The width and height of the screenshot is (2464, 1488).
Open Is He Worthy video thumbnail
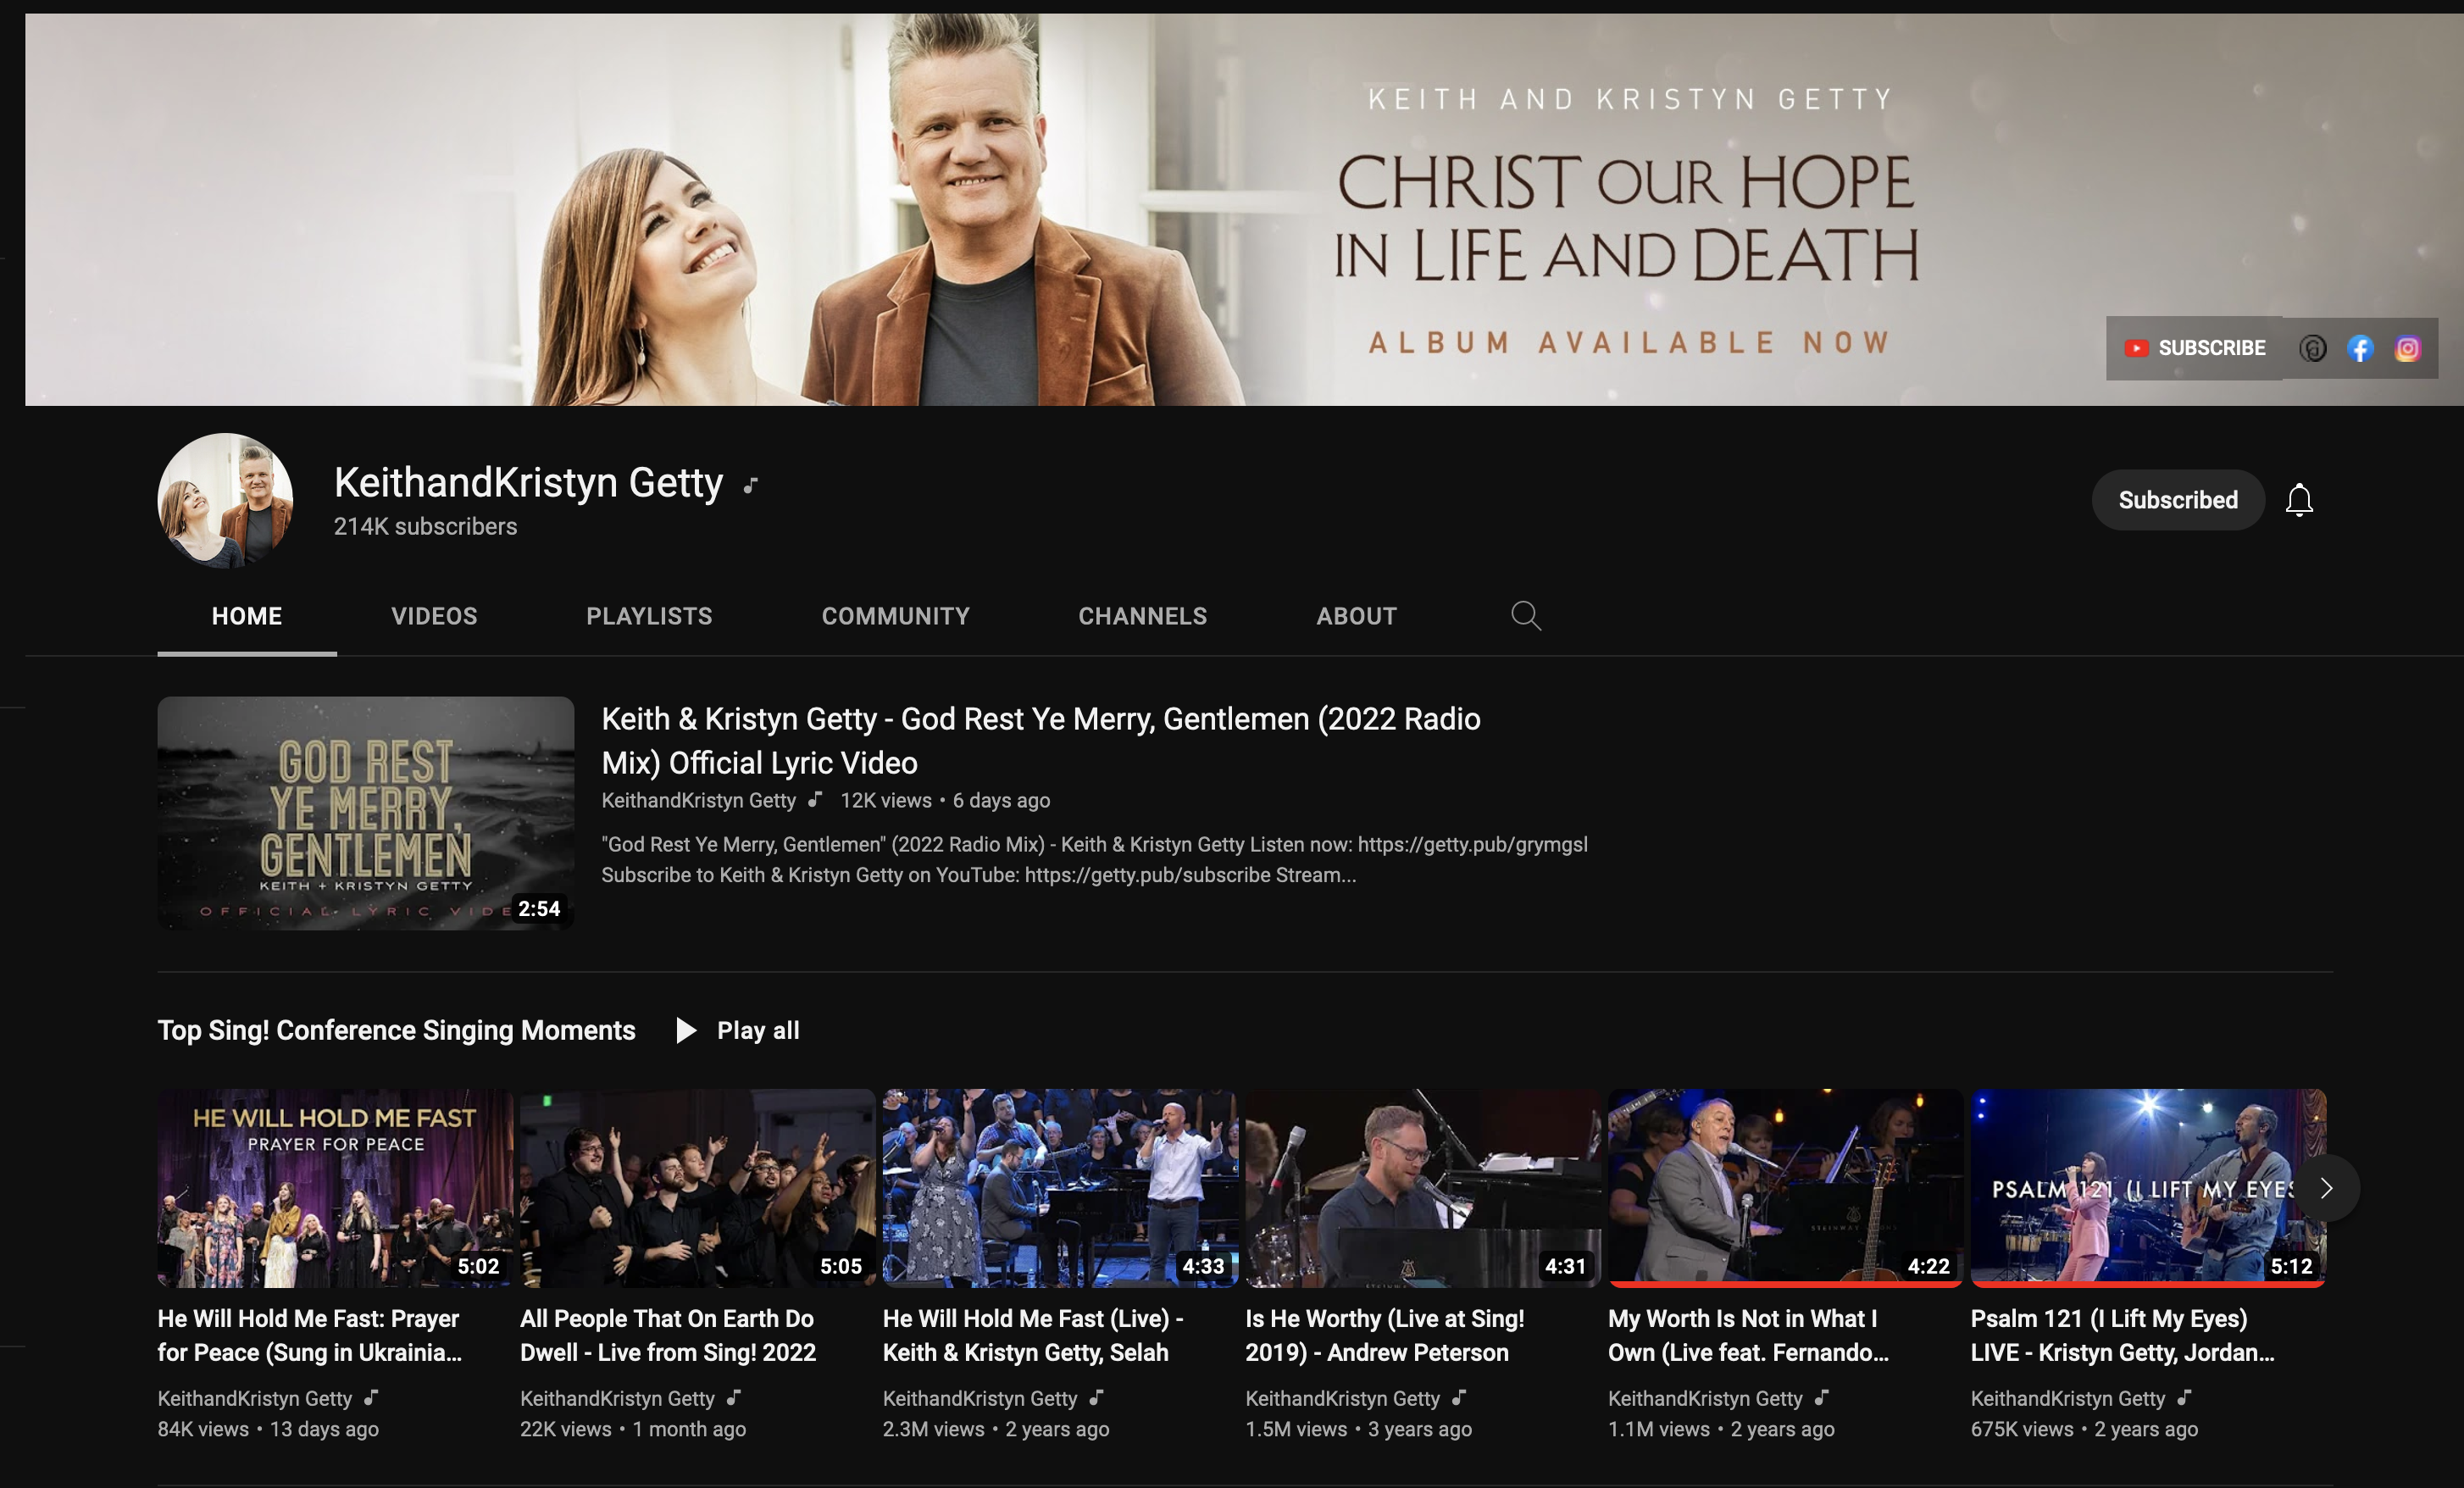[1423, 1188]
